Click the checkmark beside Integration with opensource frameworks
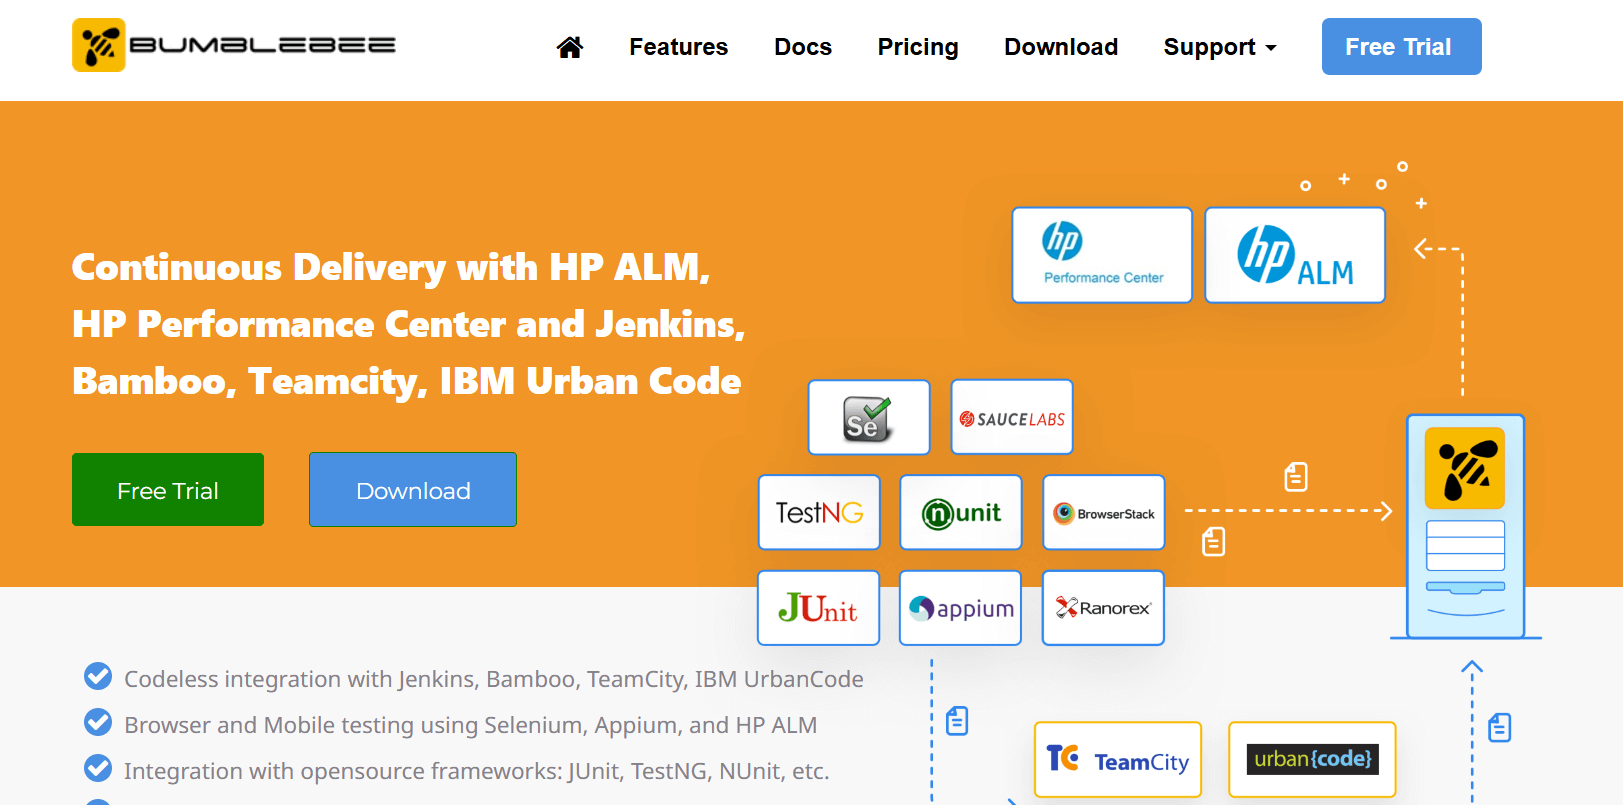Screen dimensions: 1623x805 pyautogui.click(x=98, y=768)
